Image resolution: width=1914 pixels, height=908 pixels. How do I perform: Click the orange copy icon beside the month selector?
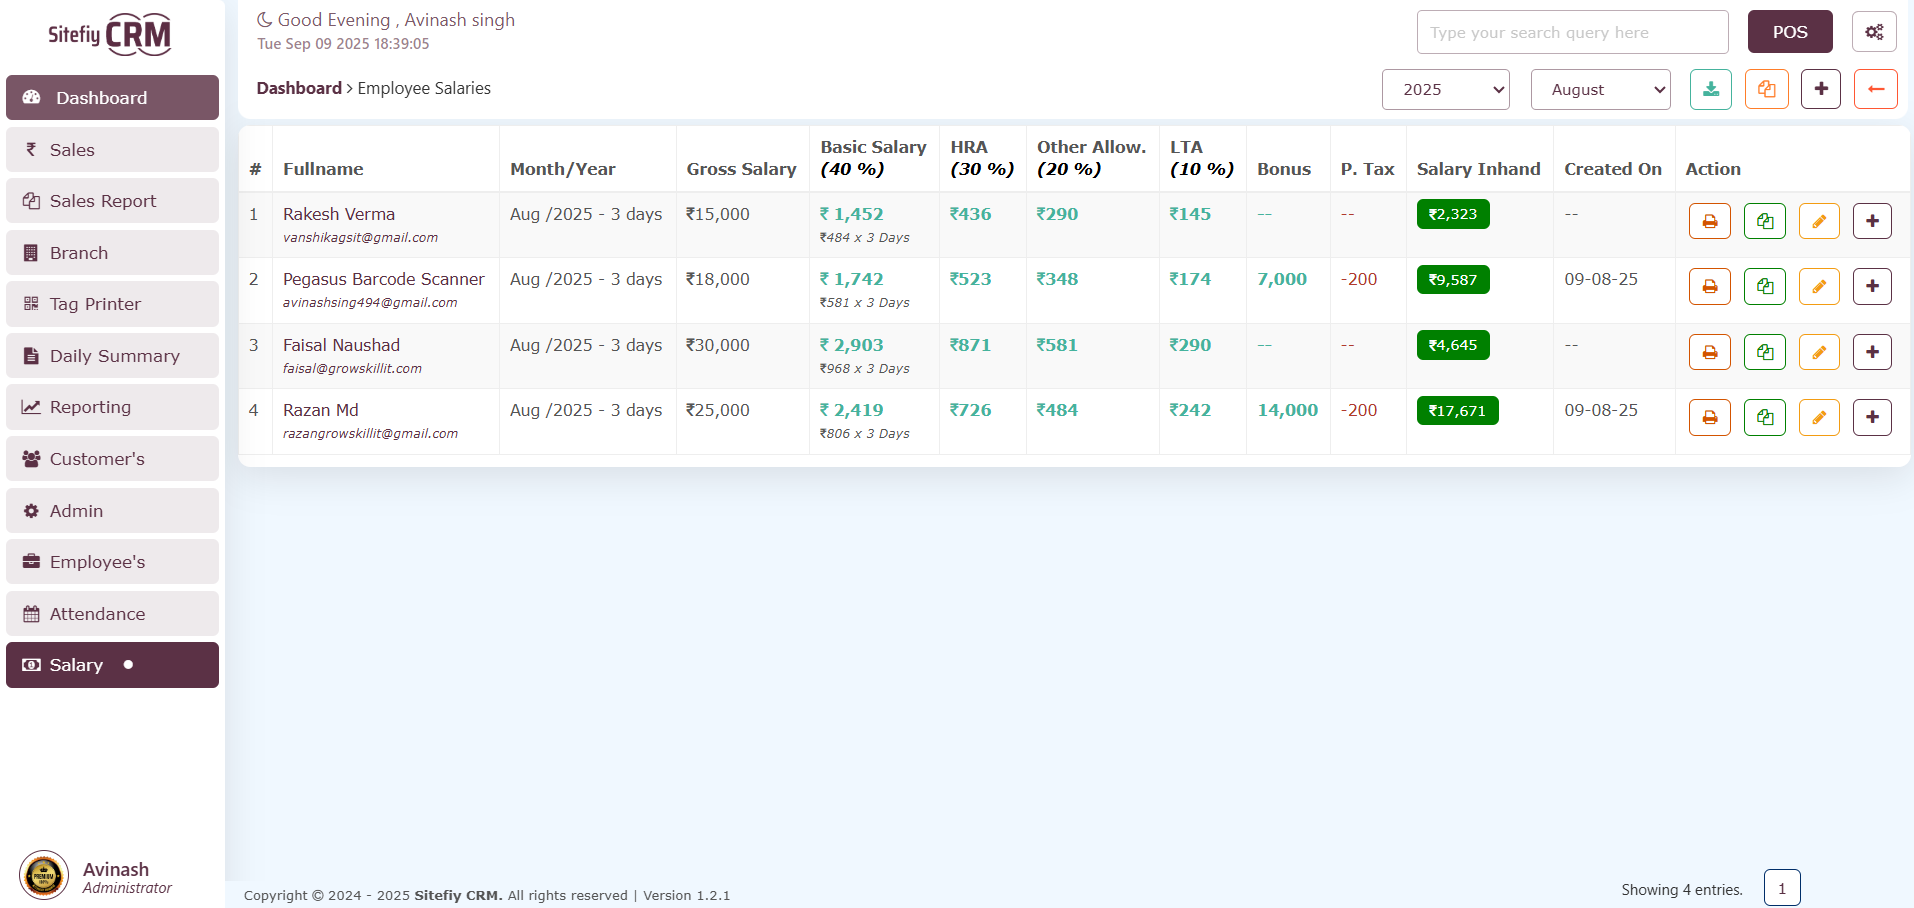[1766, 89]
